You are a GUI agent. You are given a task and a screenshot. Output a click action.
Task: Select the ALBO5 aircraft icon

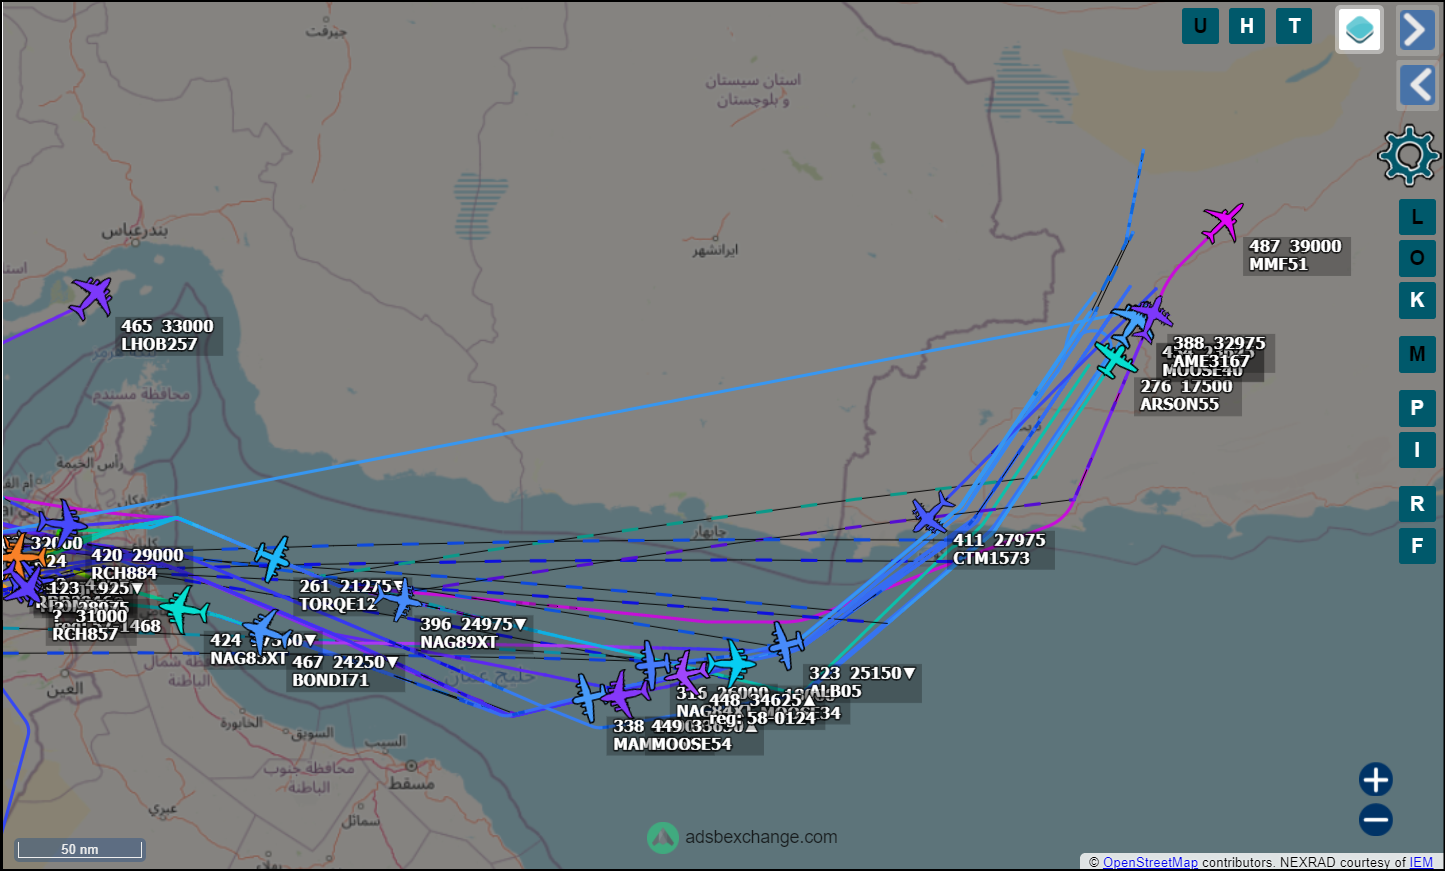787,645
